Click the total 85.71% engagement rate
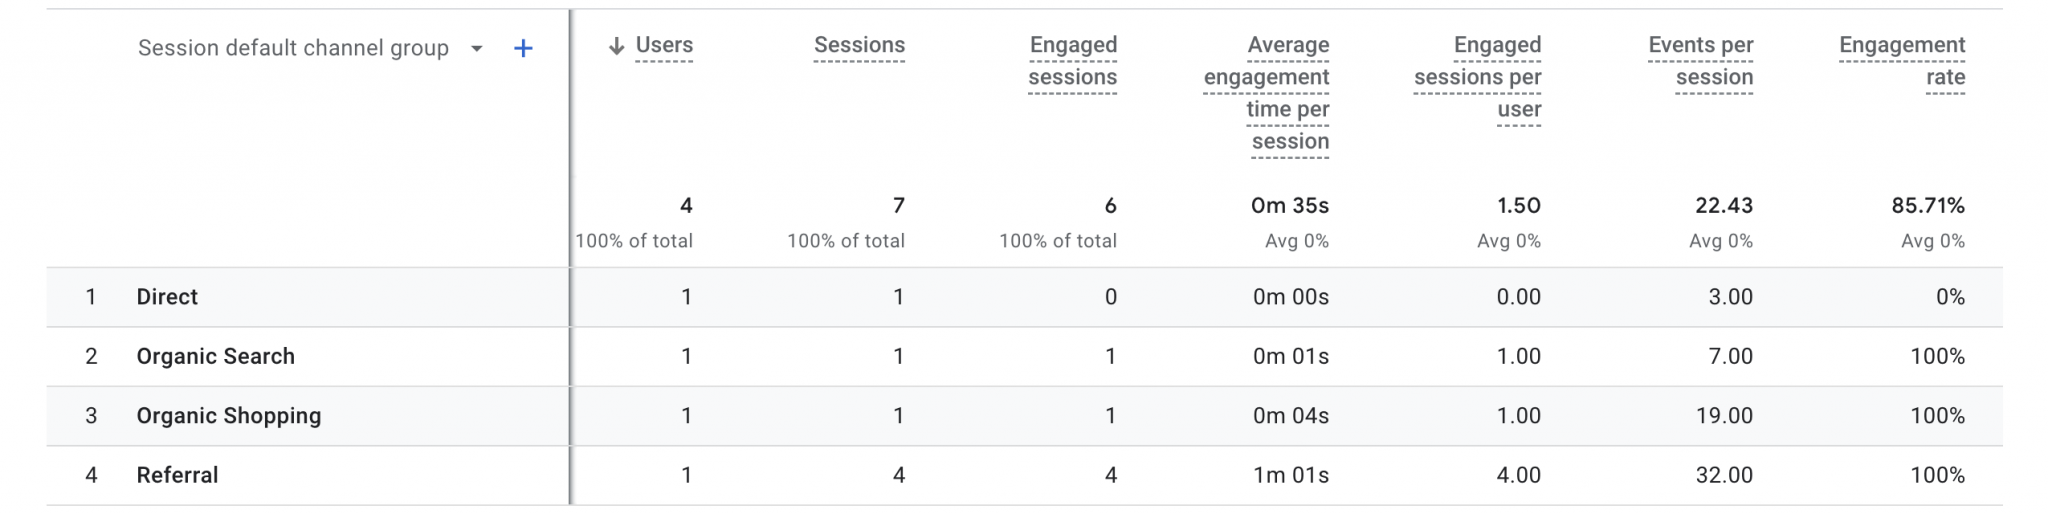 tap(1928, 206)
